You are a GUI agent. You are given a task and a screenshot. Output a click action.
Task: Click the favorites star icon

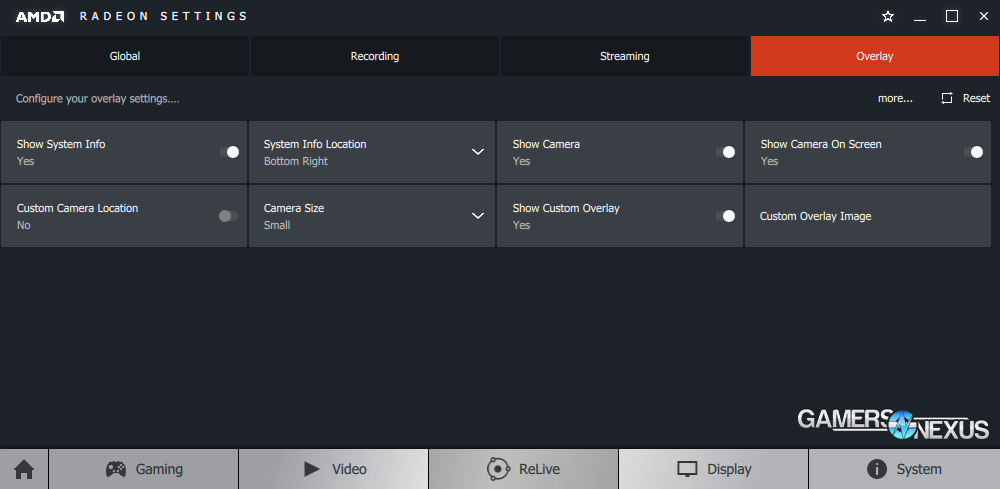(888, 17)
